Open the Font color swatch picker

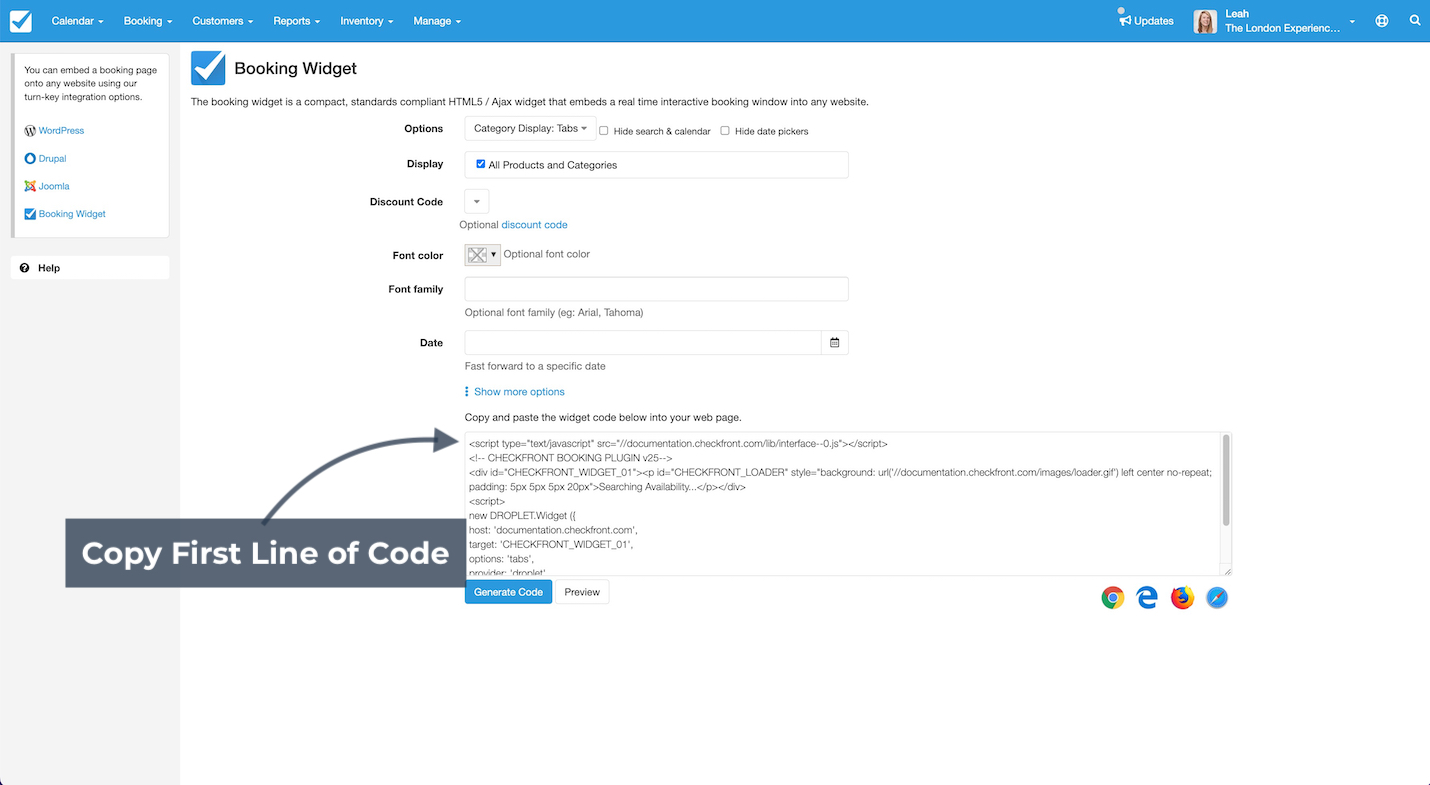click(482, 255)
